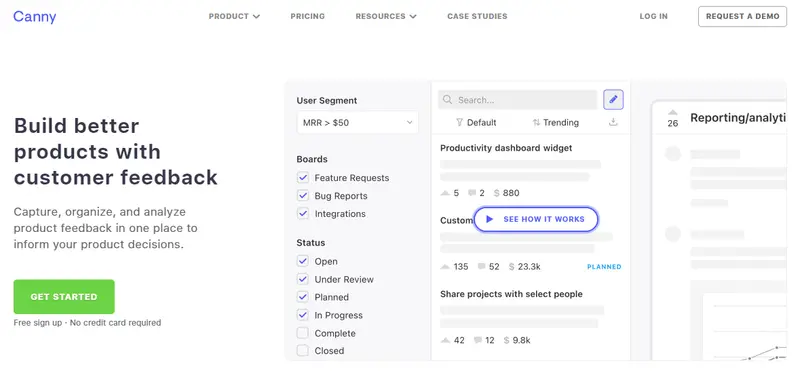Play the See How It Works video
The image size is (800, 371).
pos(536,219)
